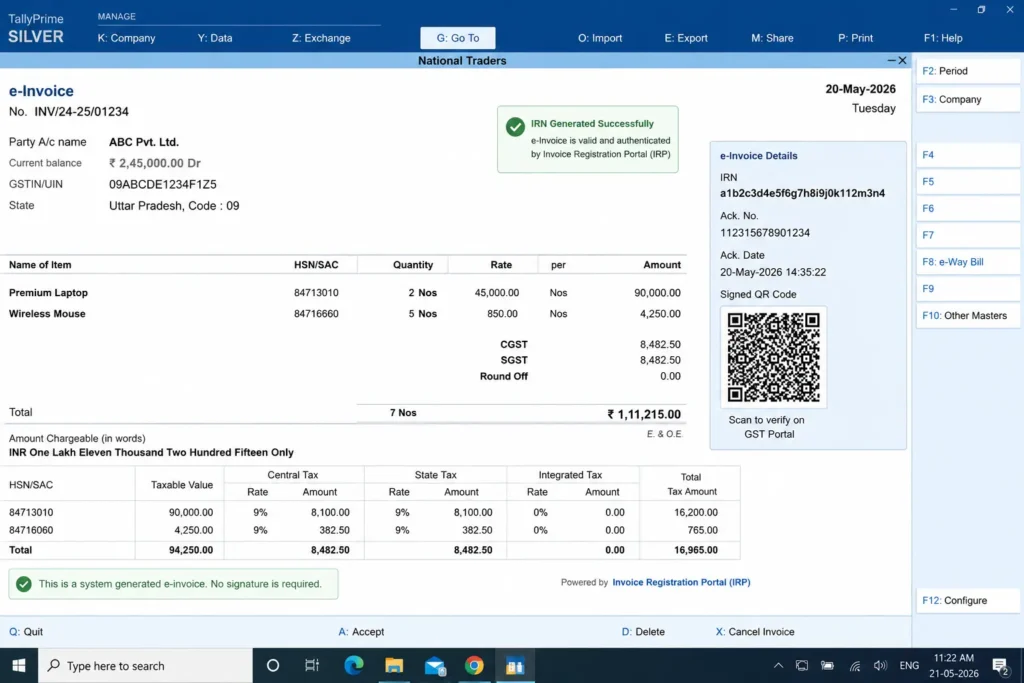The width and height of the screenshot is (1024, 683).
Task: Open E: Export menu
Action: 686,38
